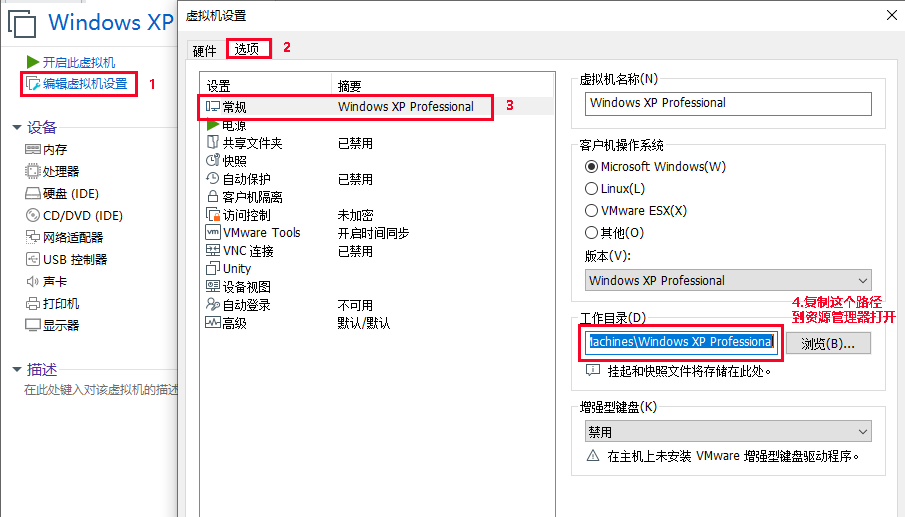
Task: Click the Unity windows icon
Action: pyautogui.click(x=213, y=268)
